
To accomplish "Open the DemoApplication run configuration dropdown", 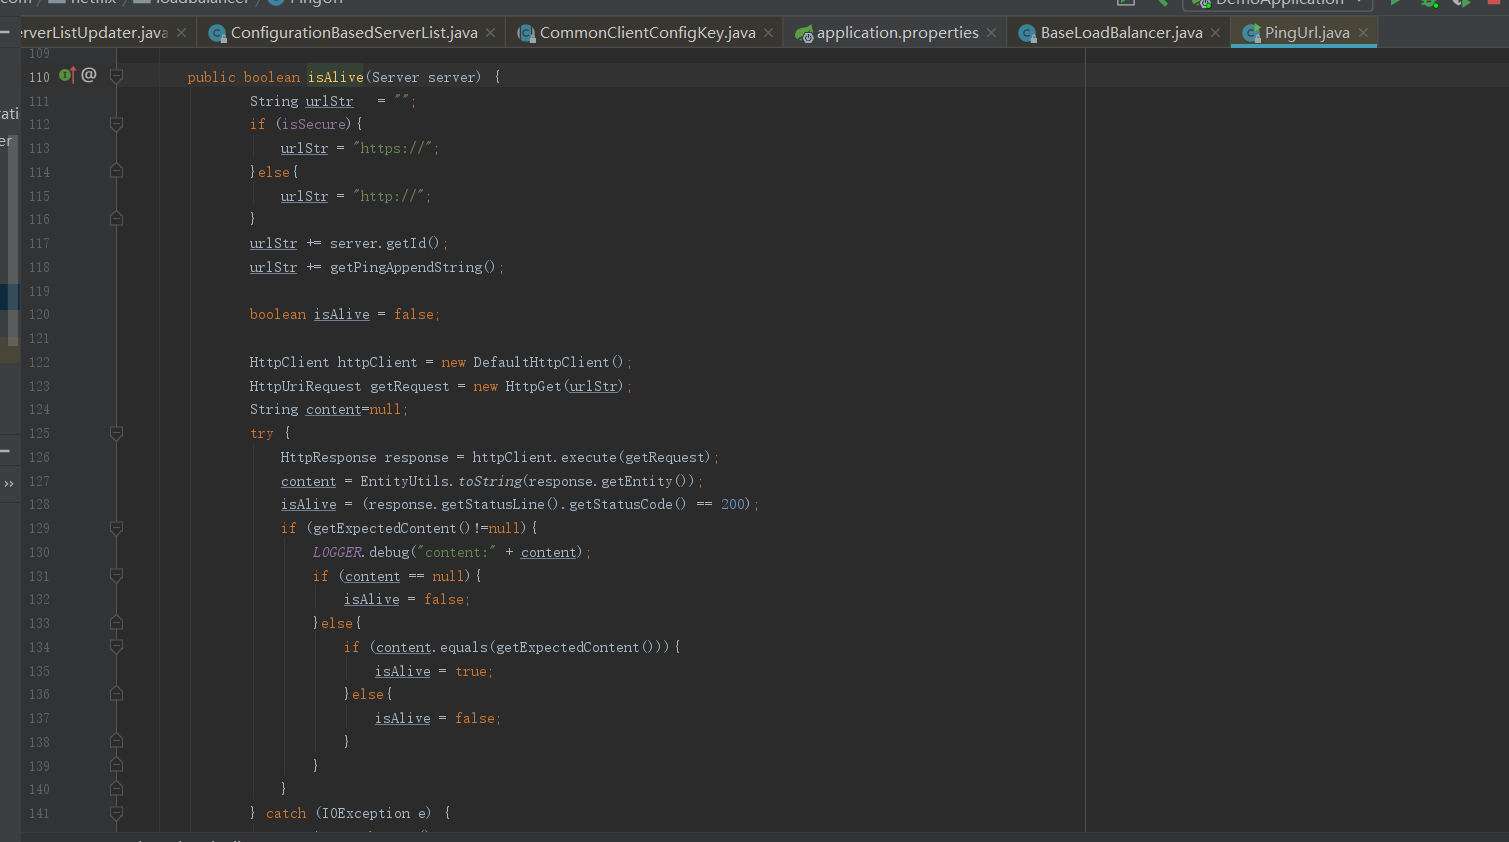I will pyautogui.click(x=1280, y=3).
